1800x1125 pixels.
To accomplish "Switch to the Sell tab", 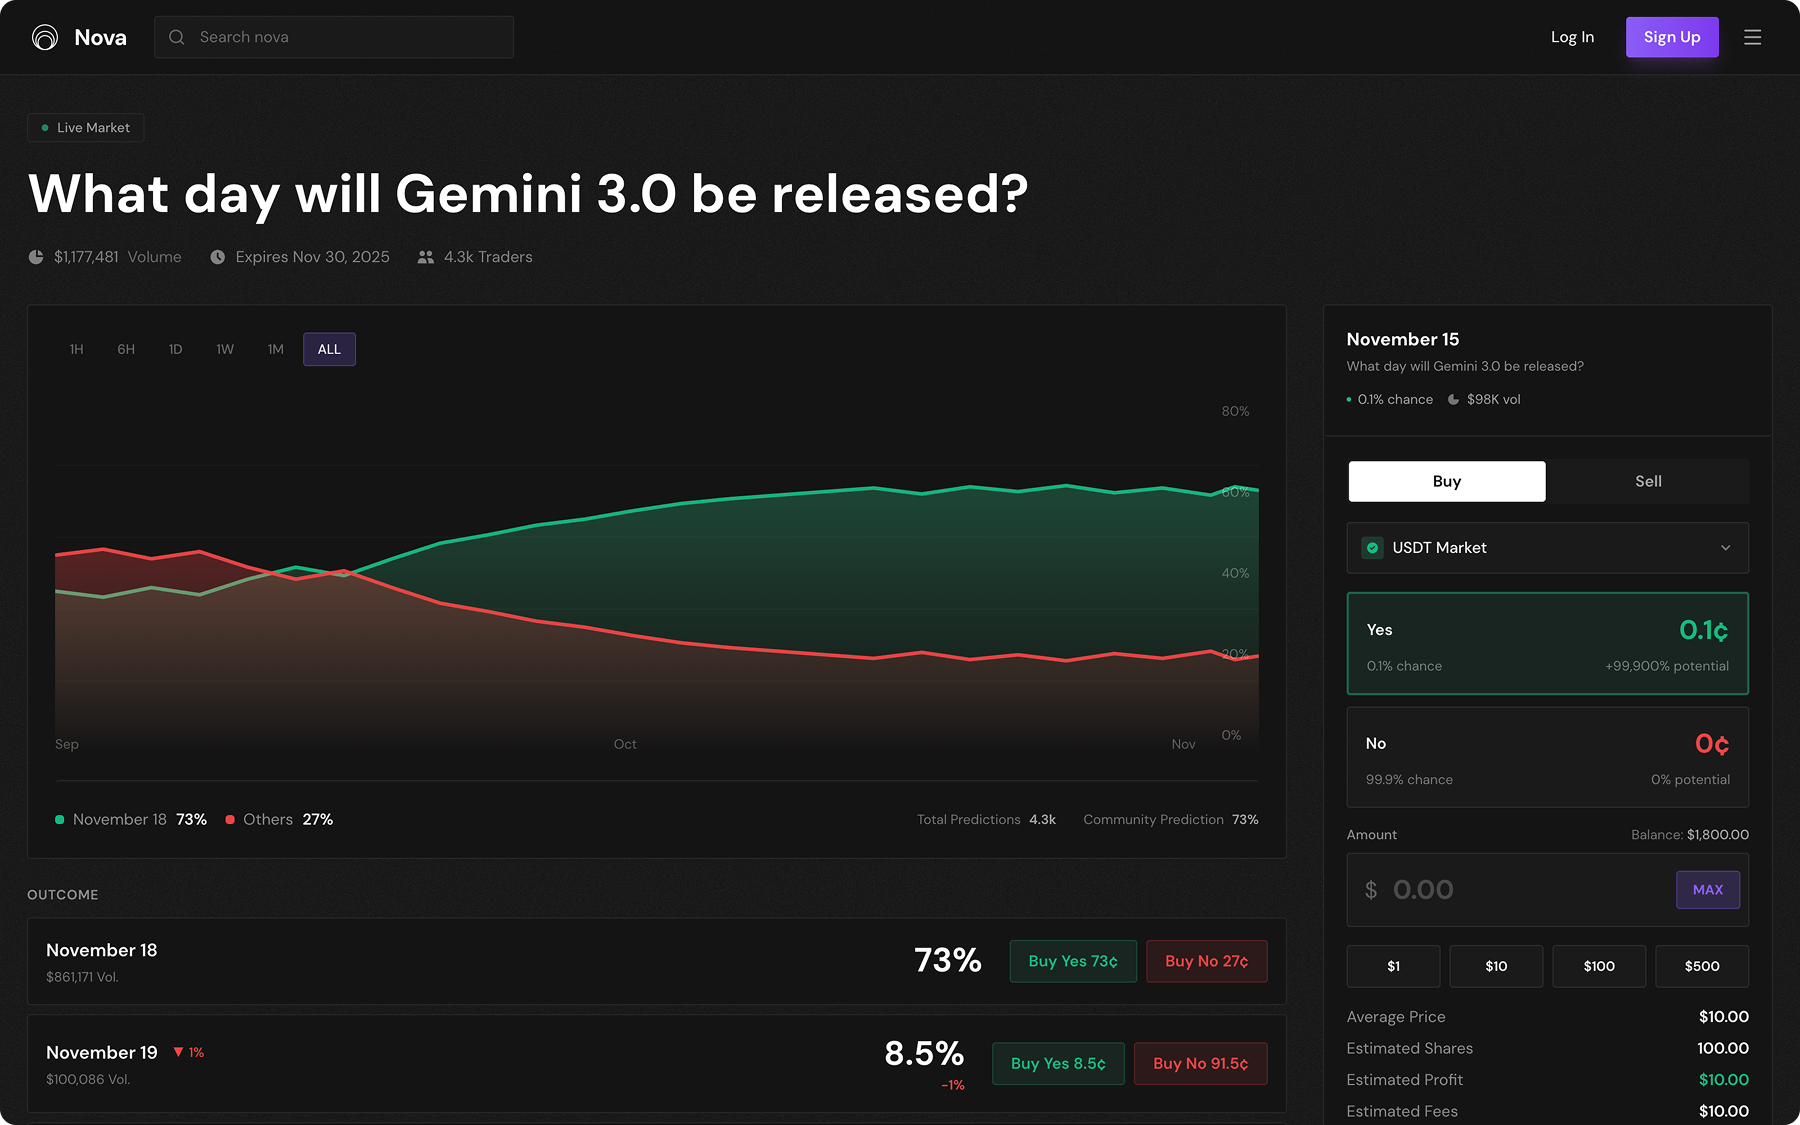I will pos(1648,481).
